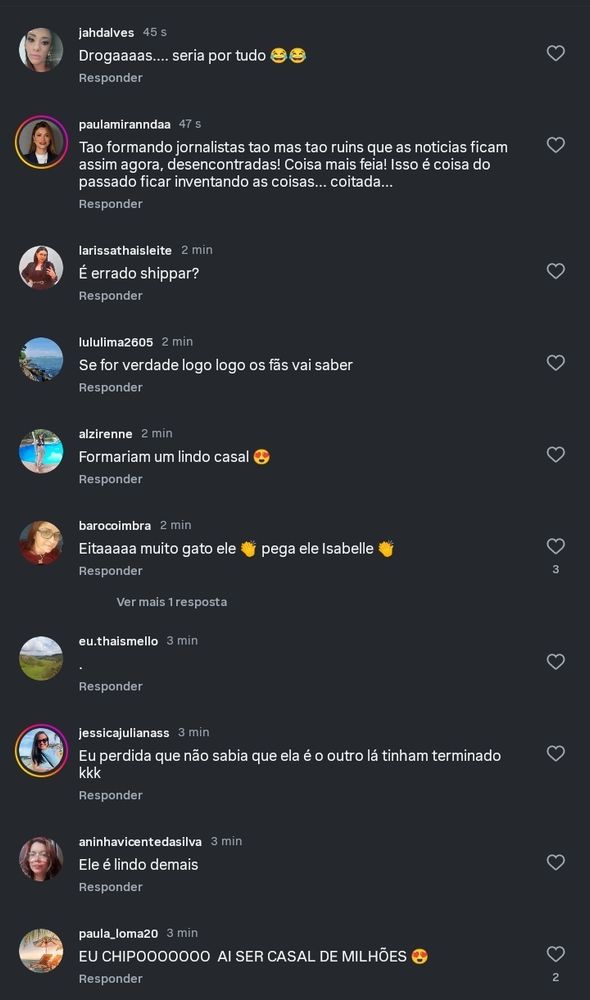
Task: Reply to jahdalves via Responder
Action: [x=110, y=78]
